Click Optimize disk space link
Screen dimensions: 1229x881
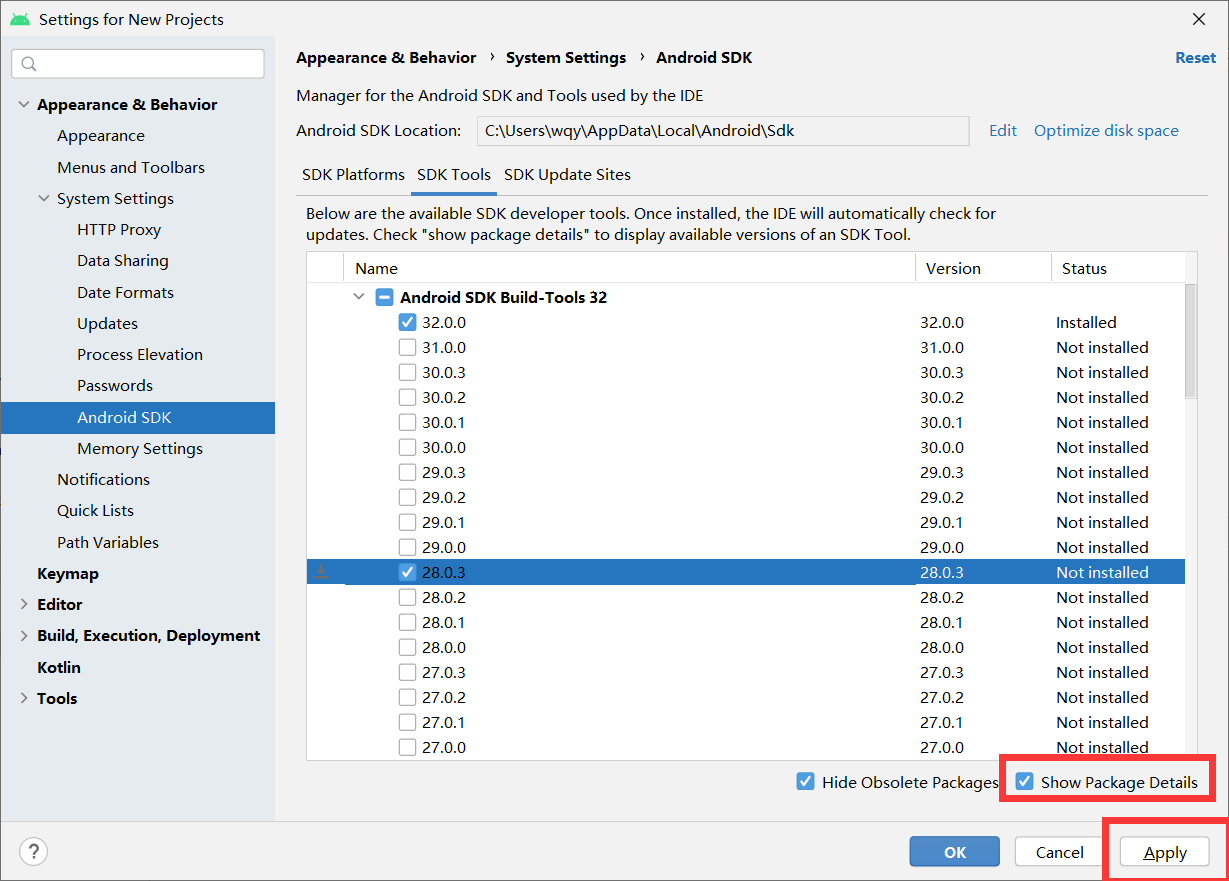1106,130
